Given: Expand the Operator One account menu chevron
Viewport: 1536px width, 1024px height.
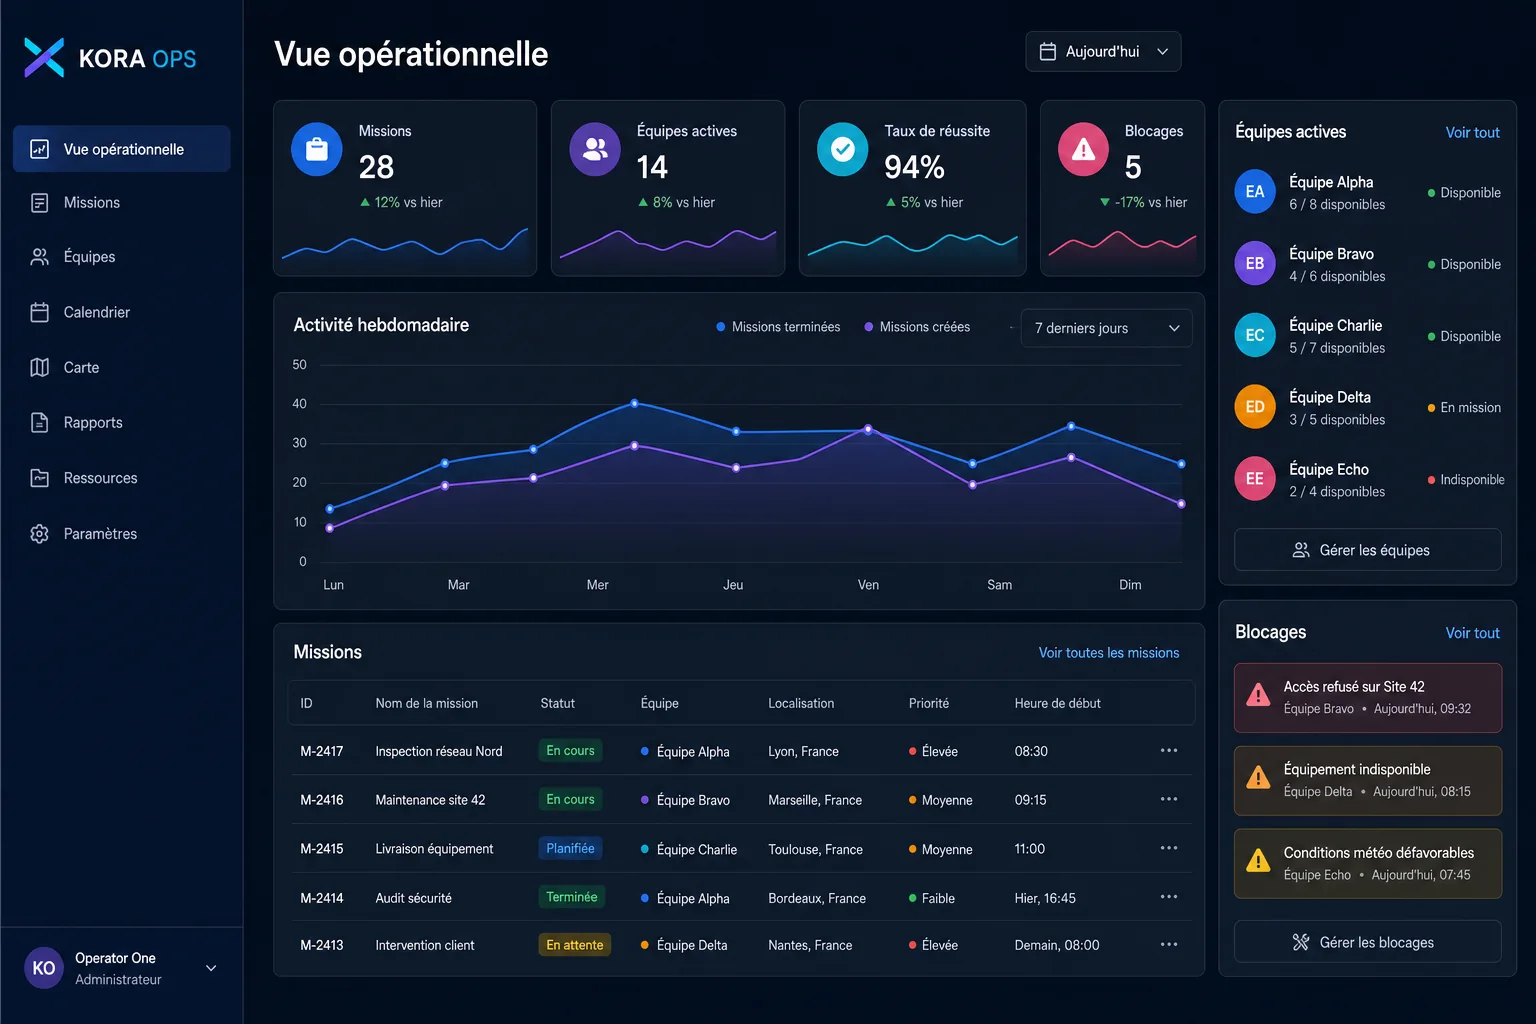Looking at the screenshot, I should point(211,968).
